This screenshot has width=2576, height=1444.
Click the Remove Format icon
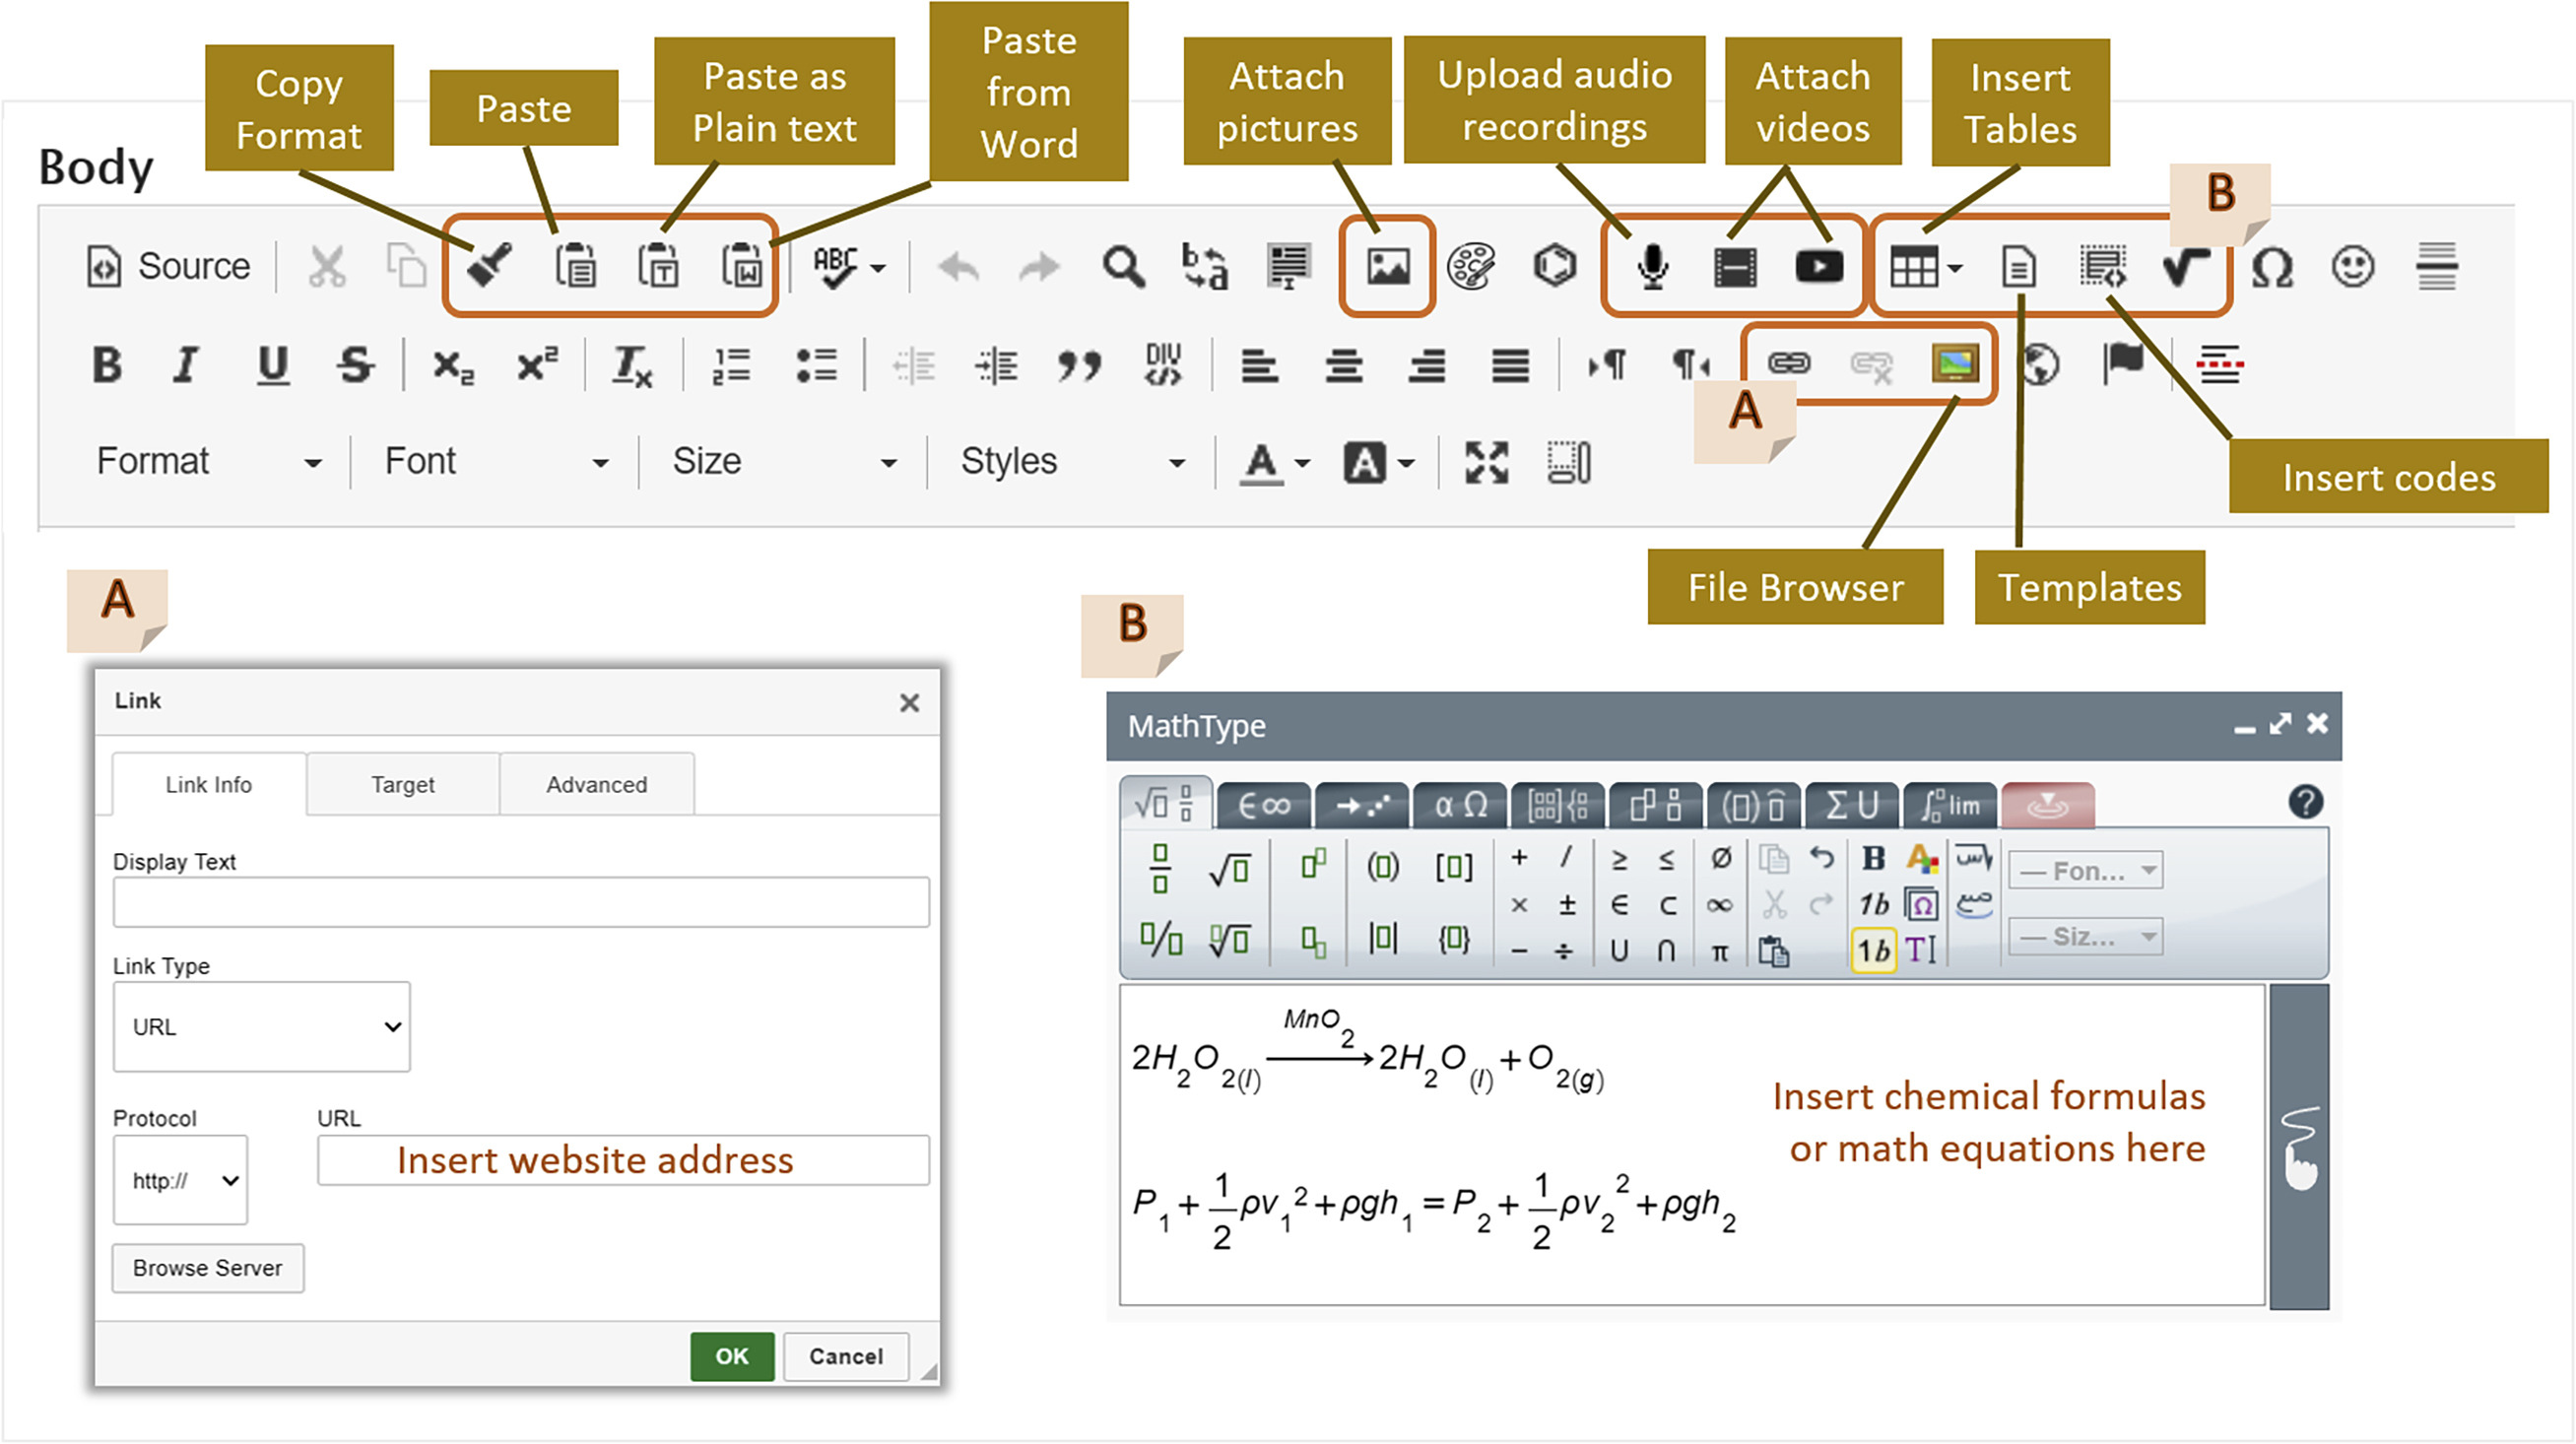coord(632,366)
